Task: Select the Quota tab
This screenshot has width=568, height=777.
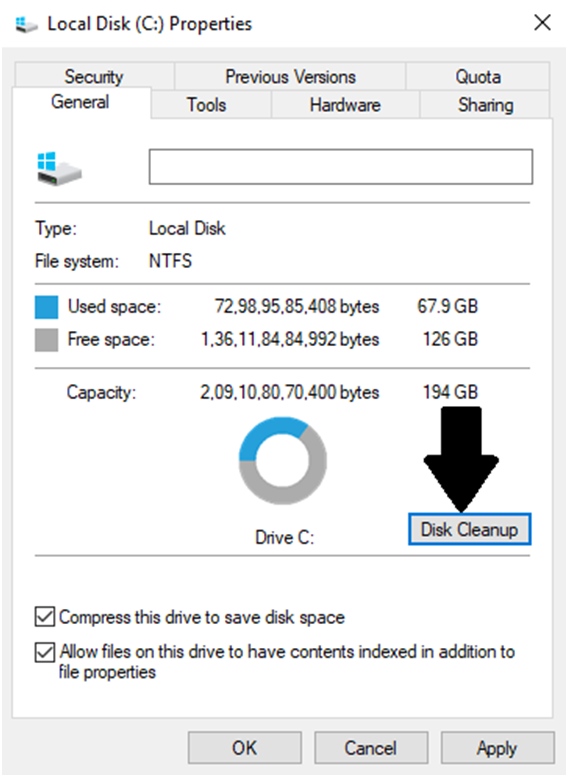Action: click(478, 76)
